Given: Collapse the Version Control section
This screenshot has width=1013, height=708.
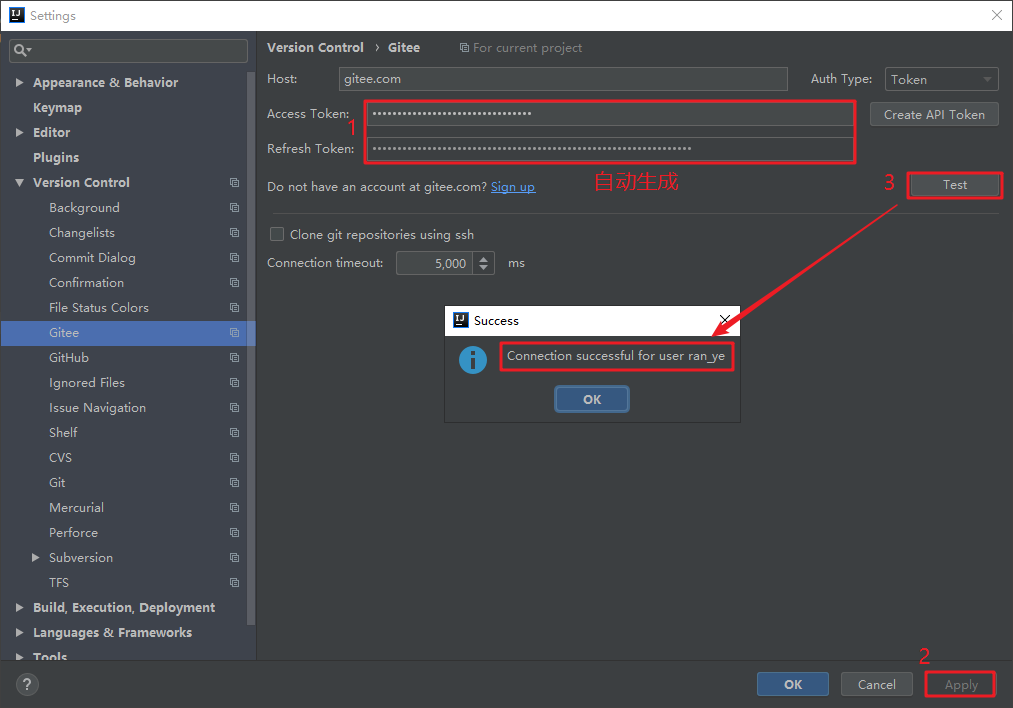Looking at the screenshot, I should [x=19, y=183].
